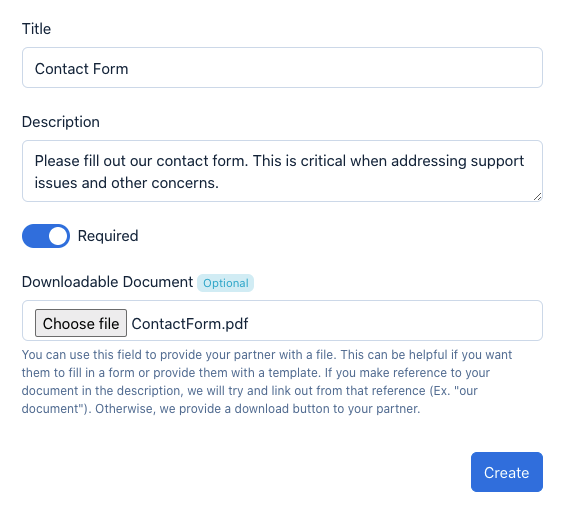575x516 pixels.
Task: Click the Description label
Action: tap(61, 122)
